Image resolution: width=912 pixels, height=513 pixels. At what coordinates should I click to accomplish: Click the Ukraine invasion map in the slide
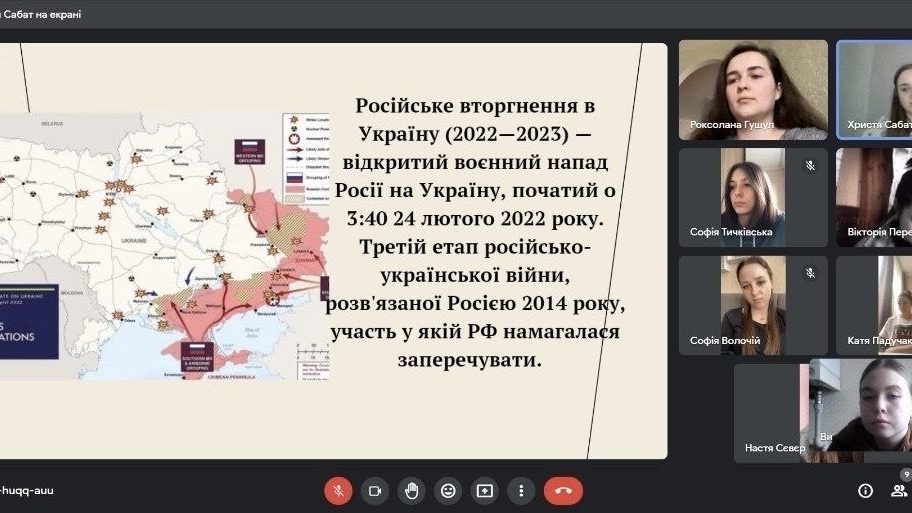(165, 245)
